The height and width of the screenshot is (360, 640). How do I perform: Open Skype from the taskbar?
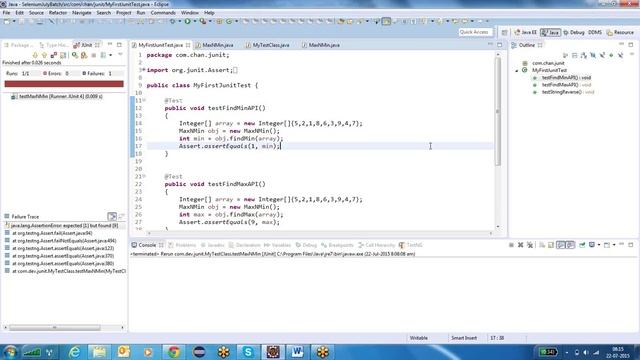coord(248,352)
